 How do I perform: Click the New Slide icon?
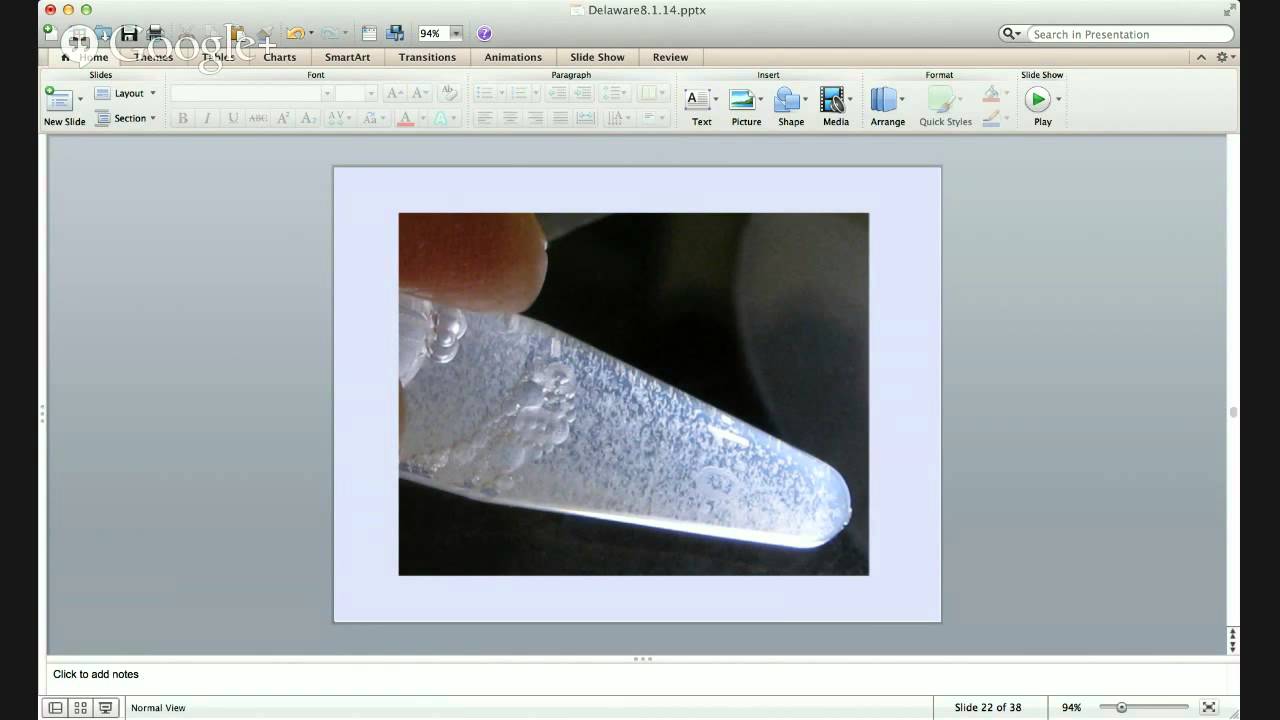click(59, 99)
